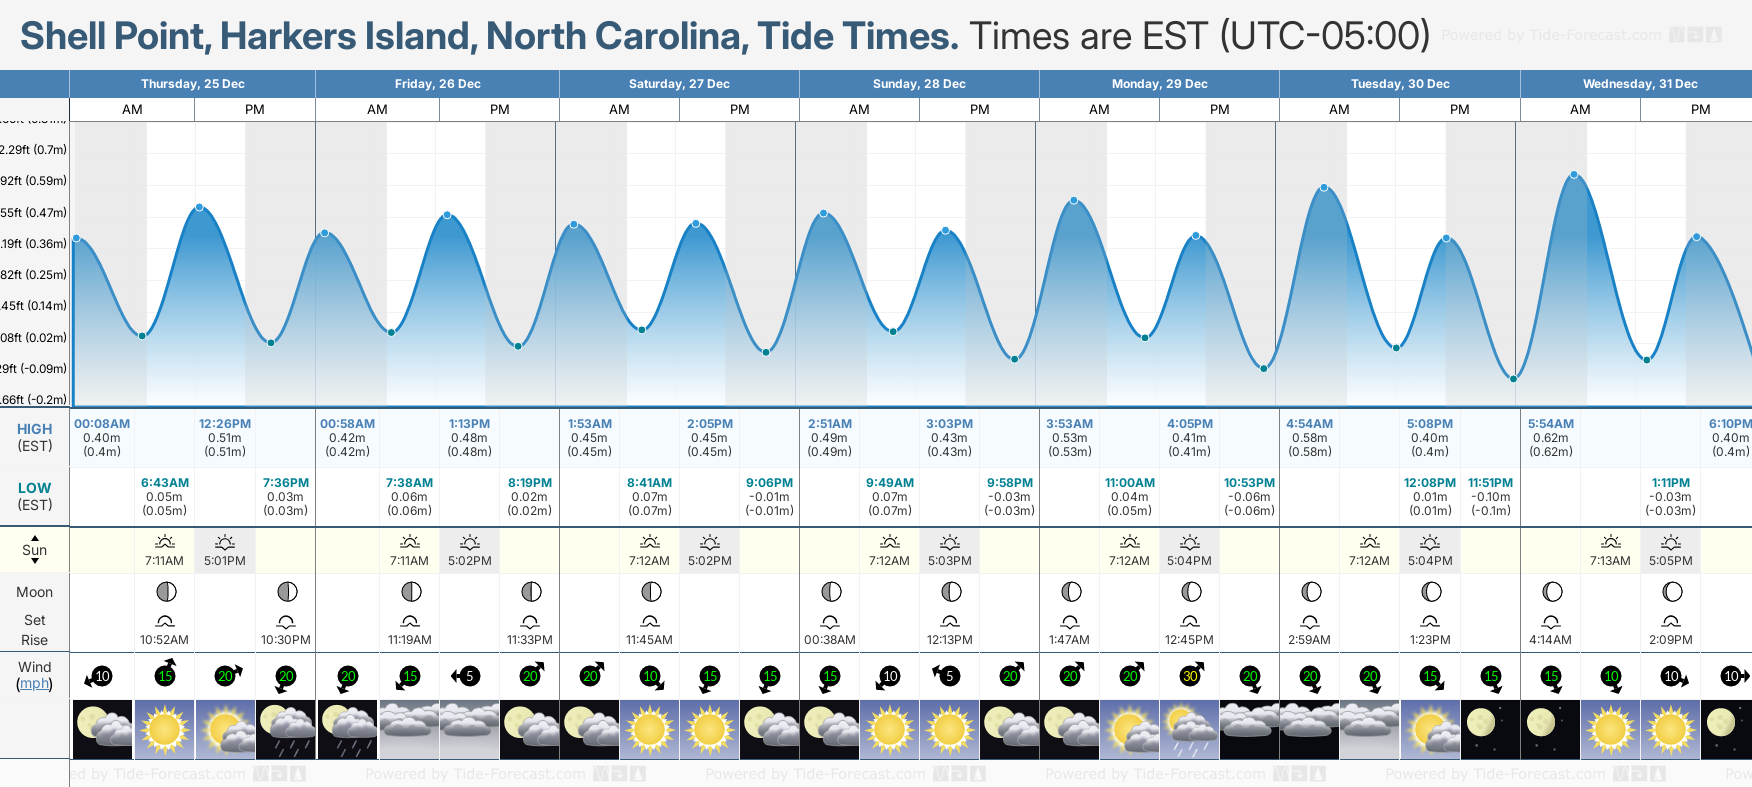Click the 5 mph wind arrow on Friday

(467, 676)
